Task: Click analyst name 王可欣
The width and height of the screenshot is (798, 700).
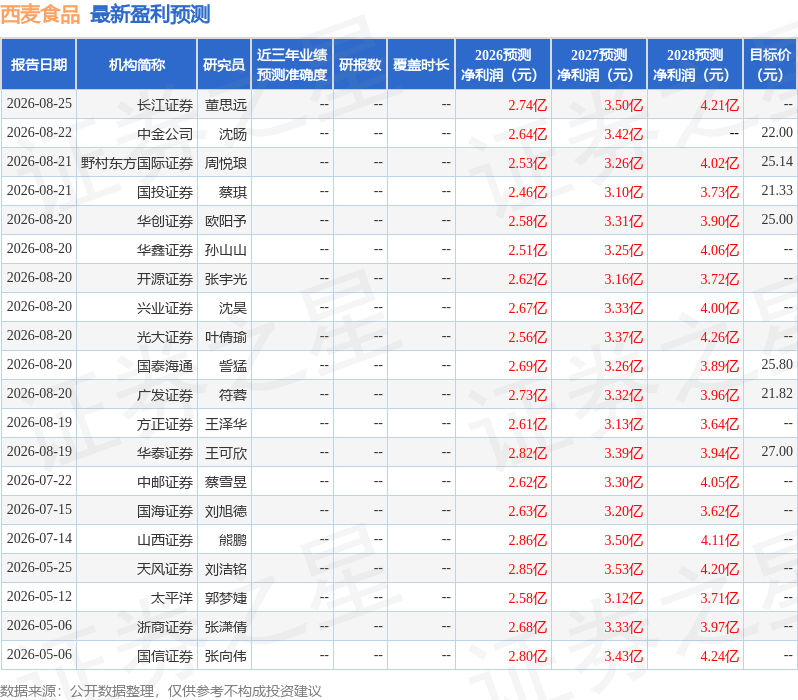Action: [225, 453]
